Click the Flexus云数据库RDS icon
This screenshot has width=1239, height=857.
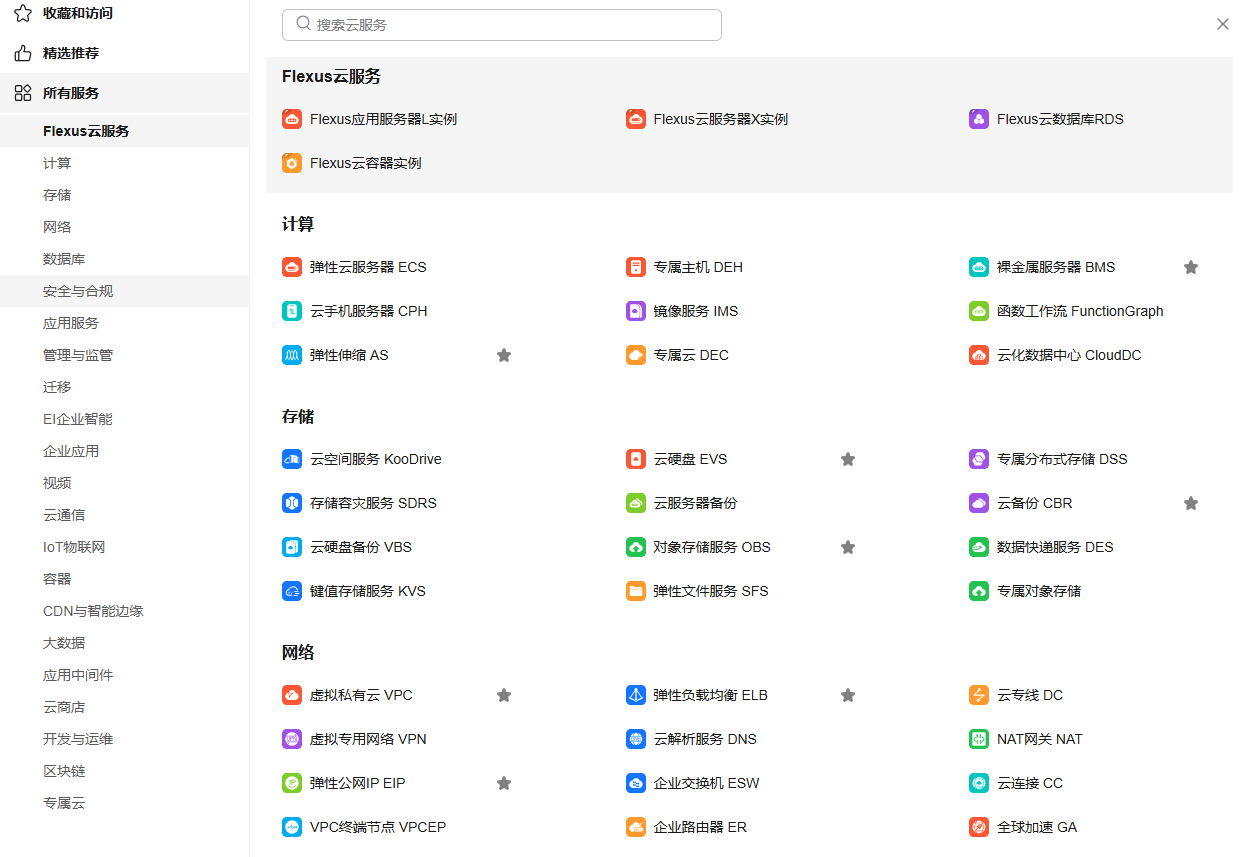[x=979, y=119]
